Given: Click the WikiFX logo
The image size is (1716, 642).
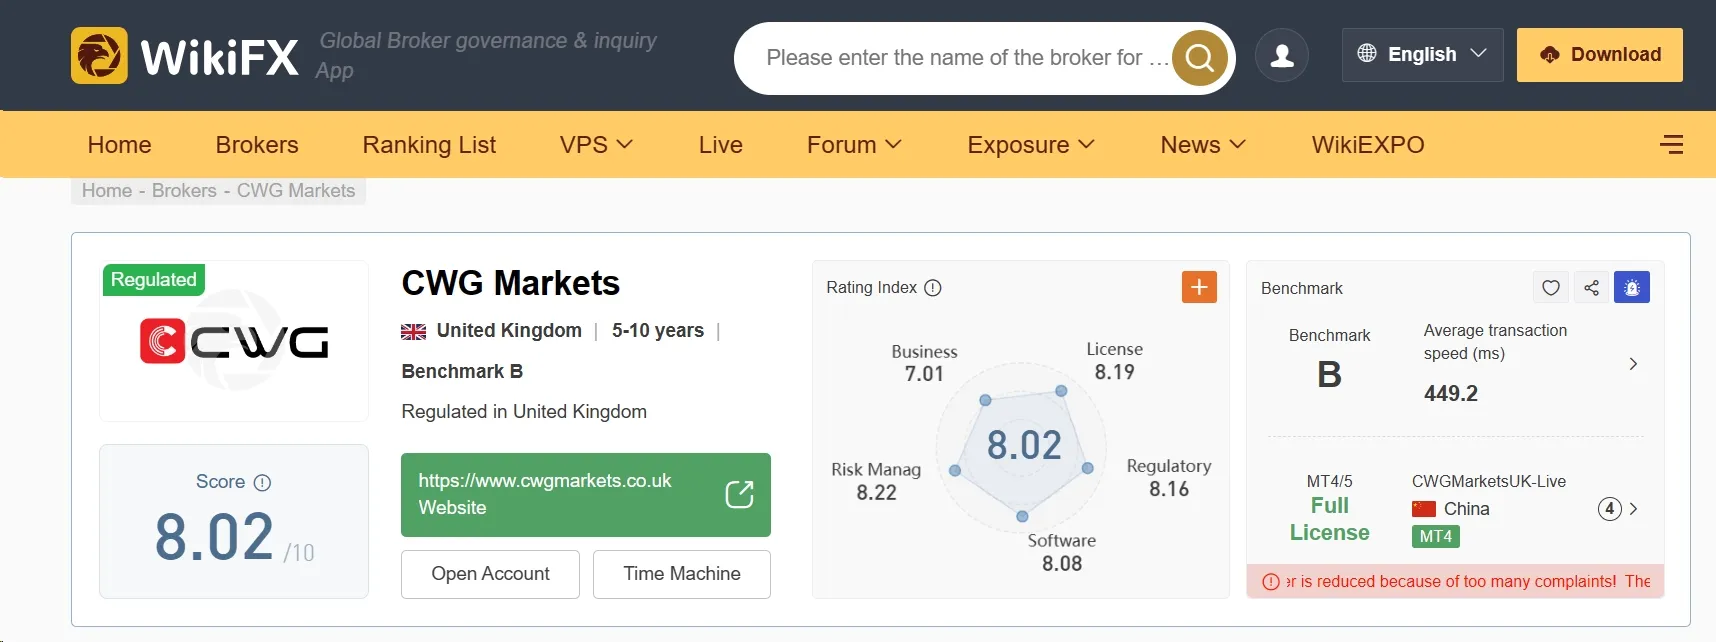Looking at the screenshot, I should click(x=185, y=56).
